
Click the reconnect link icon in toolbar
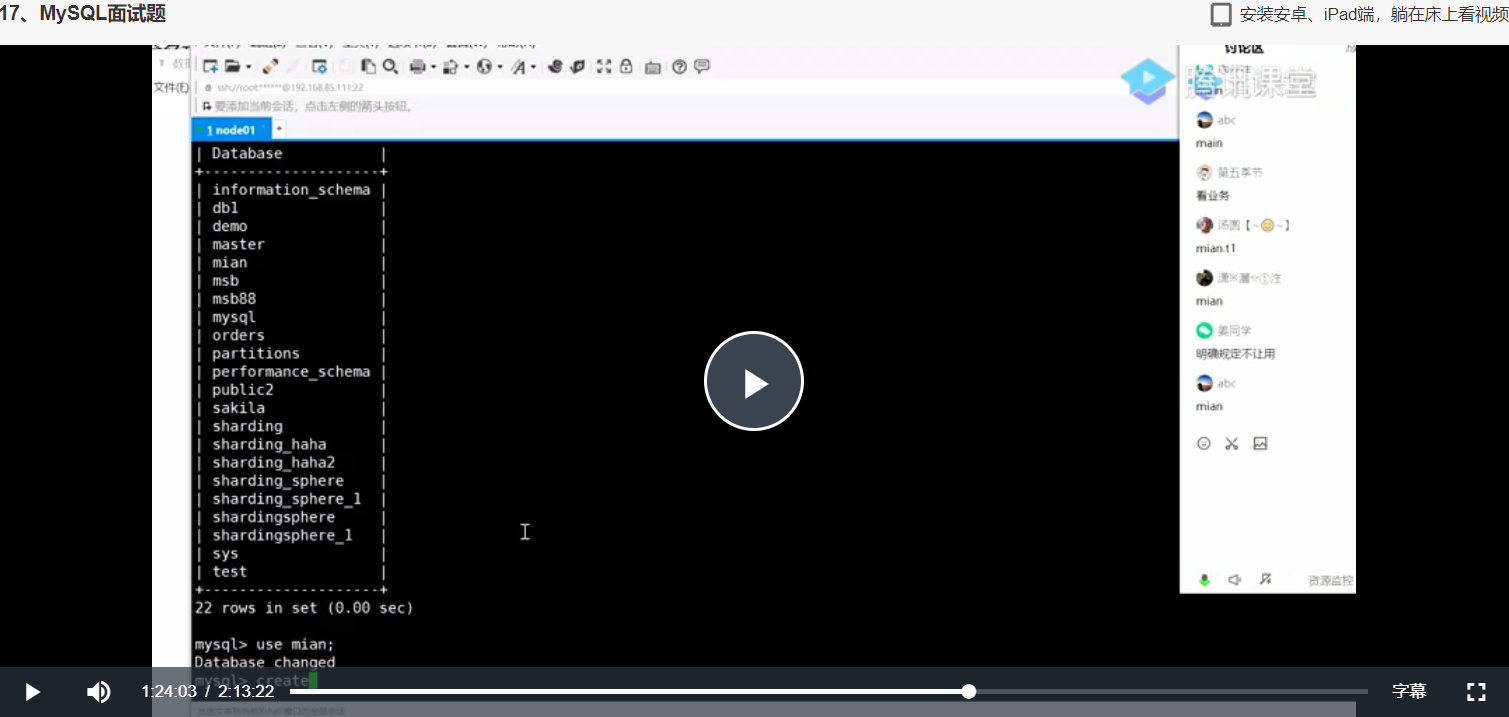click(x=270, y=66)
